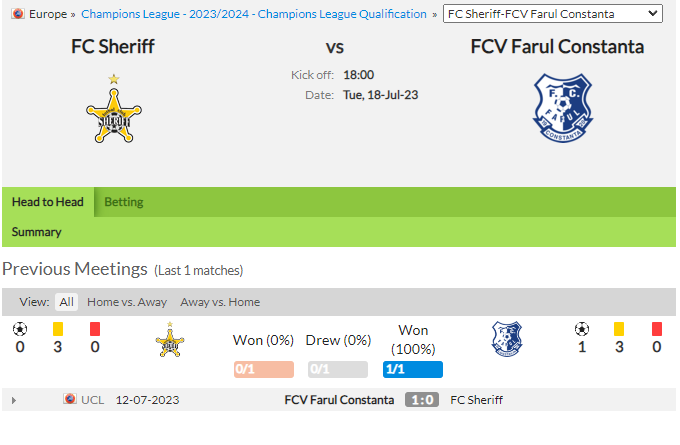Click the large FC Sheriff star crest

pyautogui.click(x=114, y=108)
